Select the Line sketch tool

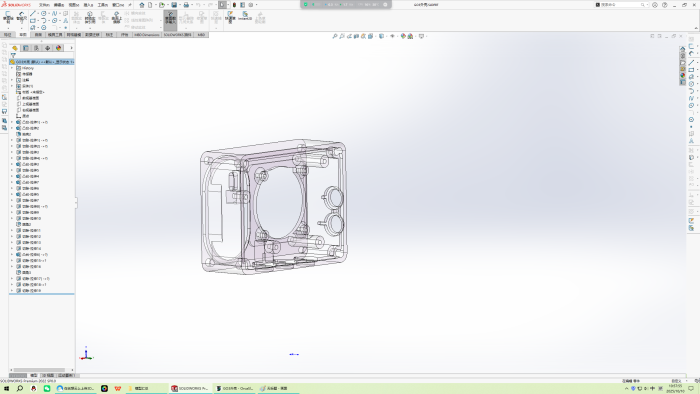click(x=33, y=14)
